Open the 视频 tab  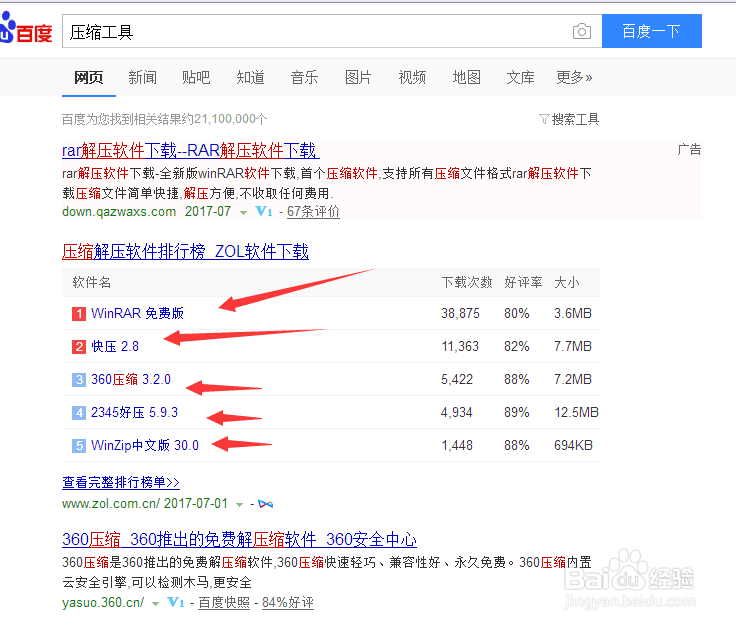[x=412, y=77]
